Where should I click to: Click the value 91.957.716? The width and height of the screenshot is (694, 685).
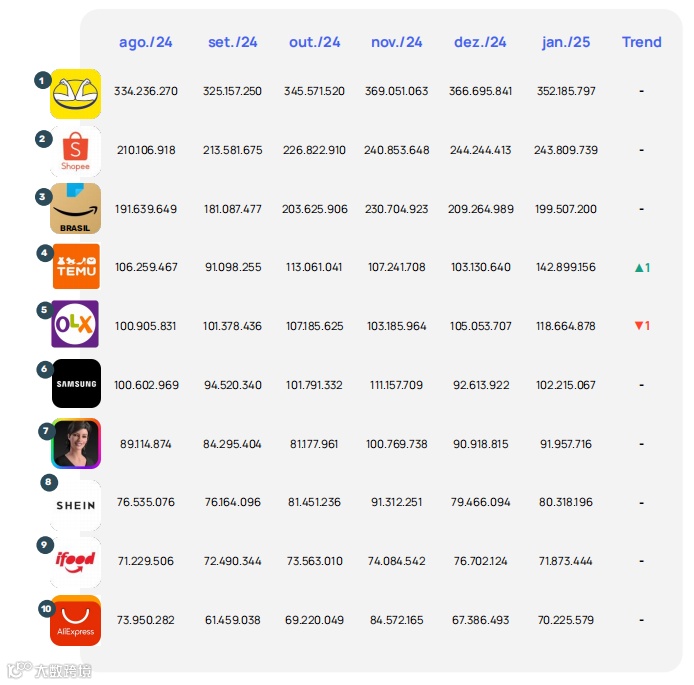[566, 444]
